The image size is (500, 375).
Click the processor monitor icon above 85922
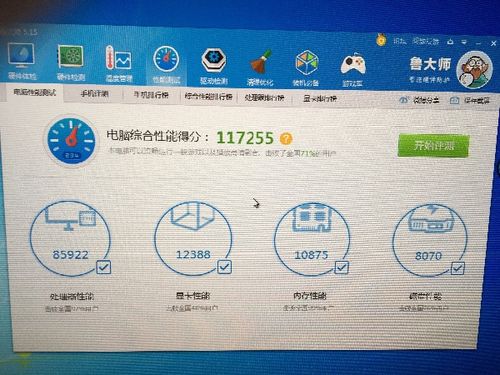pyautogui.click(x=70, y=217)
